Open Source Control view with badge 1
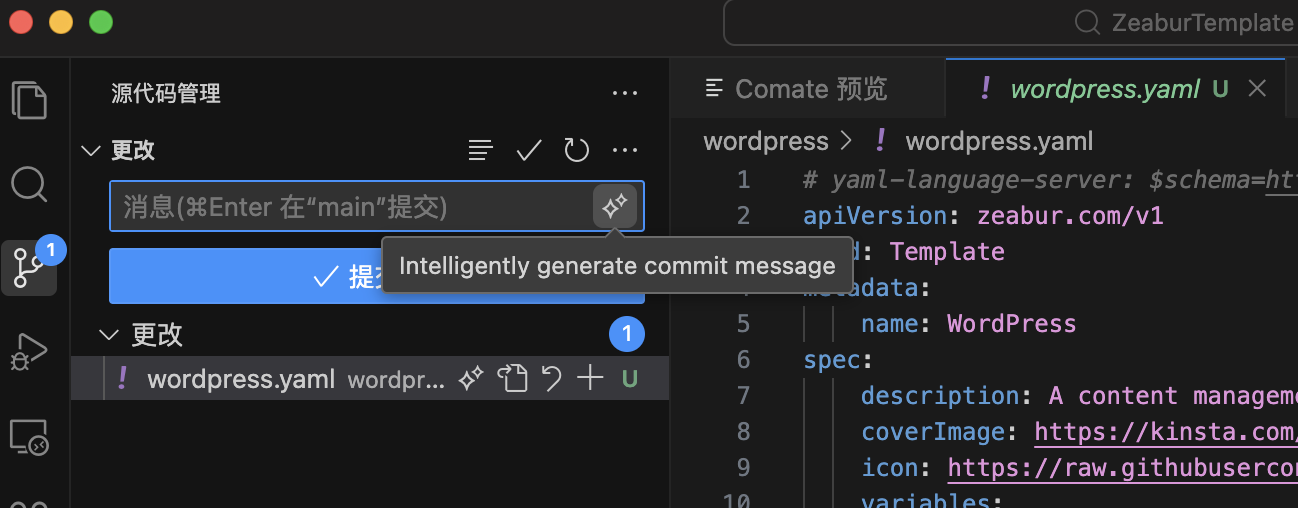This screenshot has width=1298, height=508. point(29,268)
